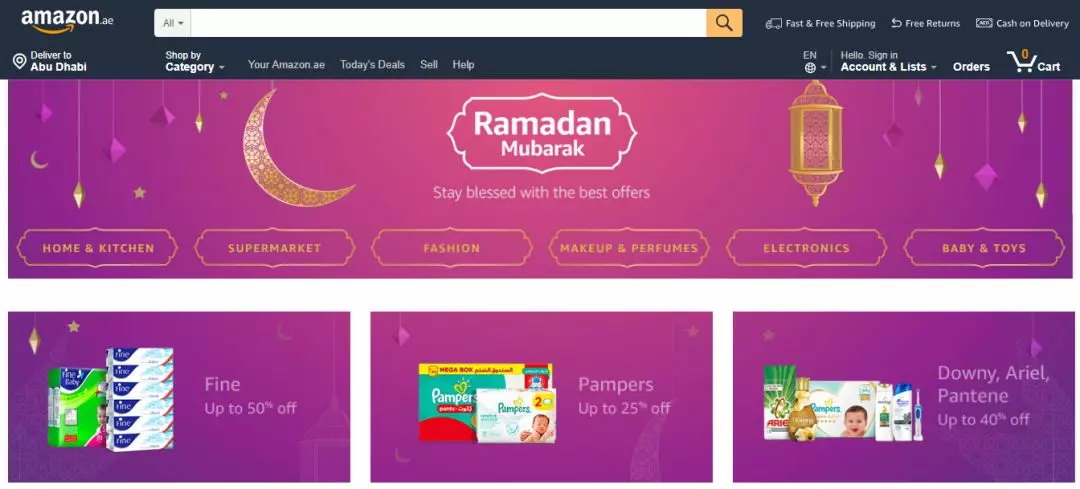
Task: Go to Your Amazon.ae
Action: point(286,64)
